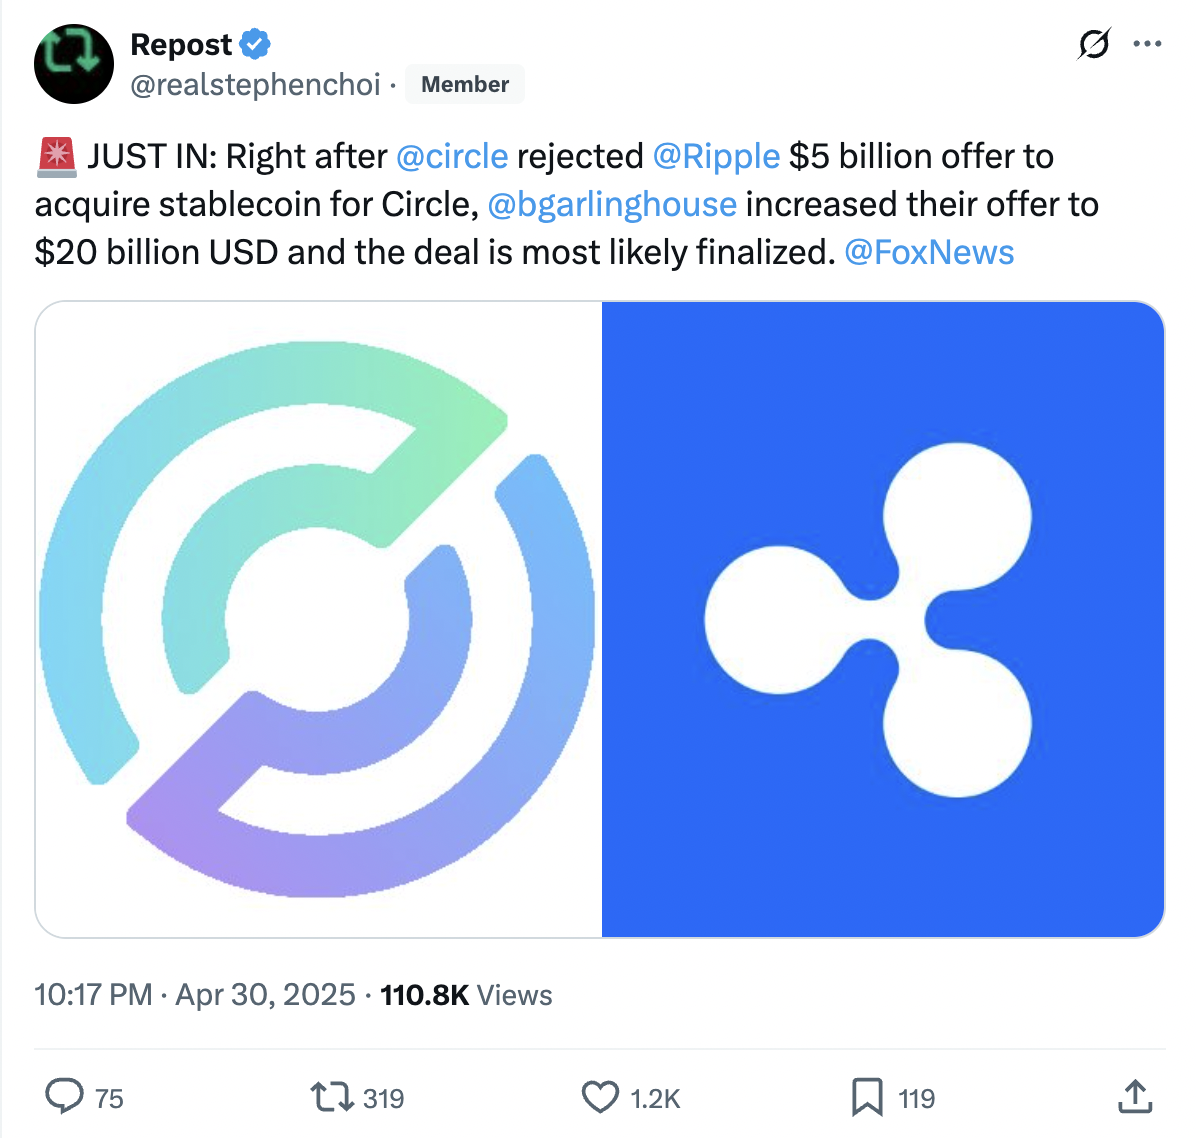The image size is (1196, 1138).
Task: Open the @bgarlinghouse mention link
Action: [x=612, y=205]
